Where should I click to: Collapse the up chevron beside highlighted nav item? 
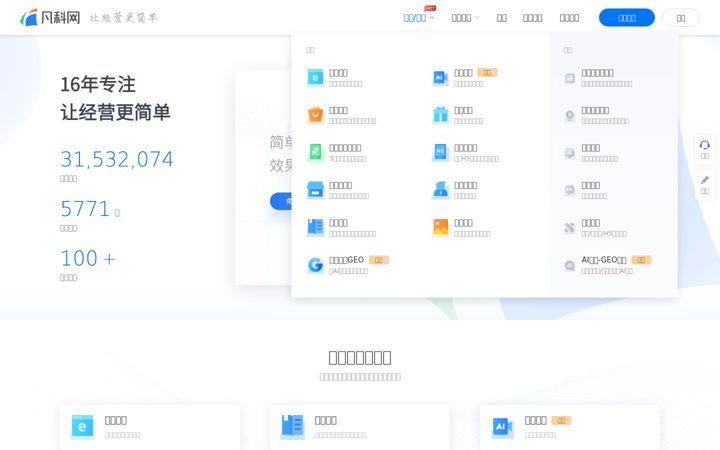(x=432, y=18)
